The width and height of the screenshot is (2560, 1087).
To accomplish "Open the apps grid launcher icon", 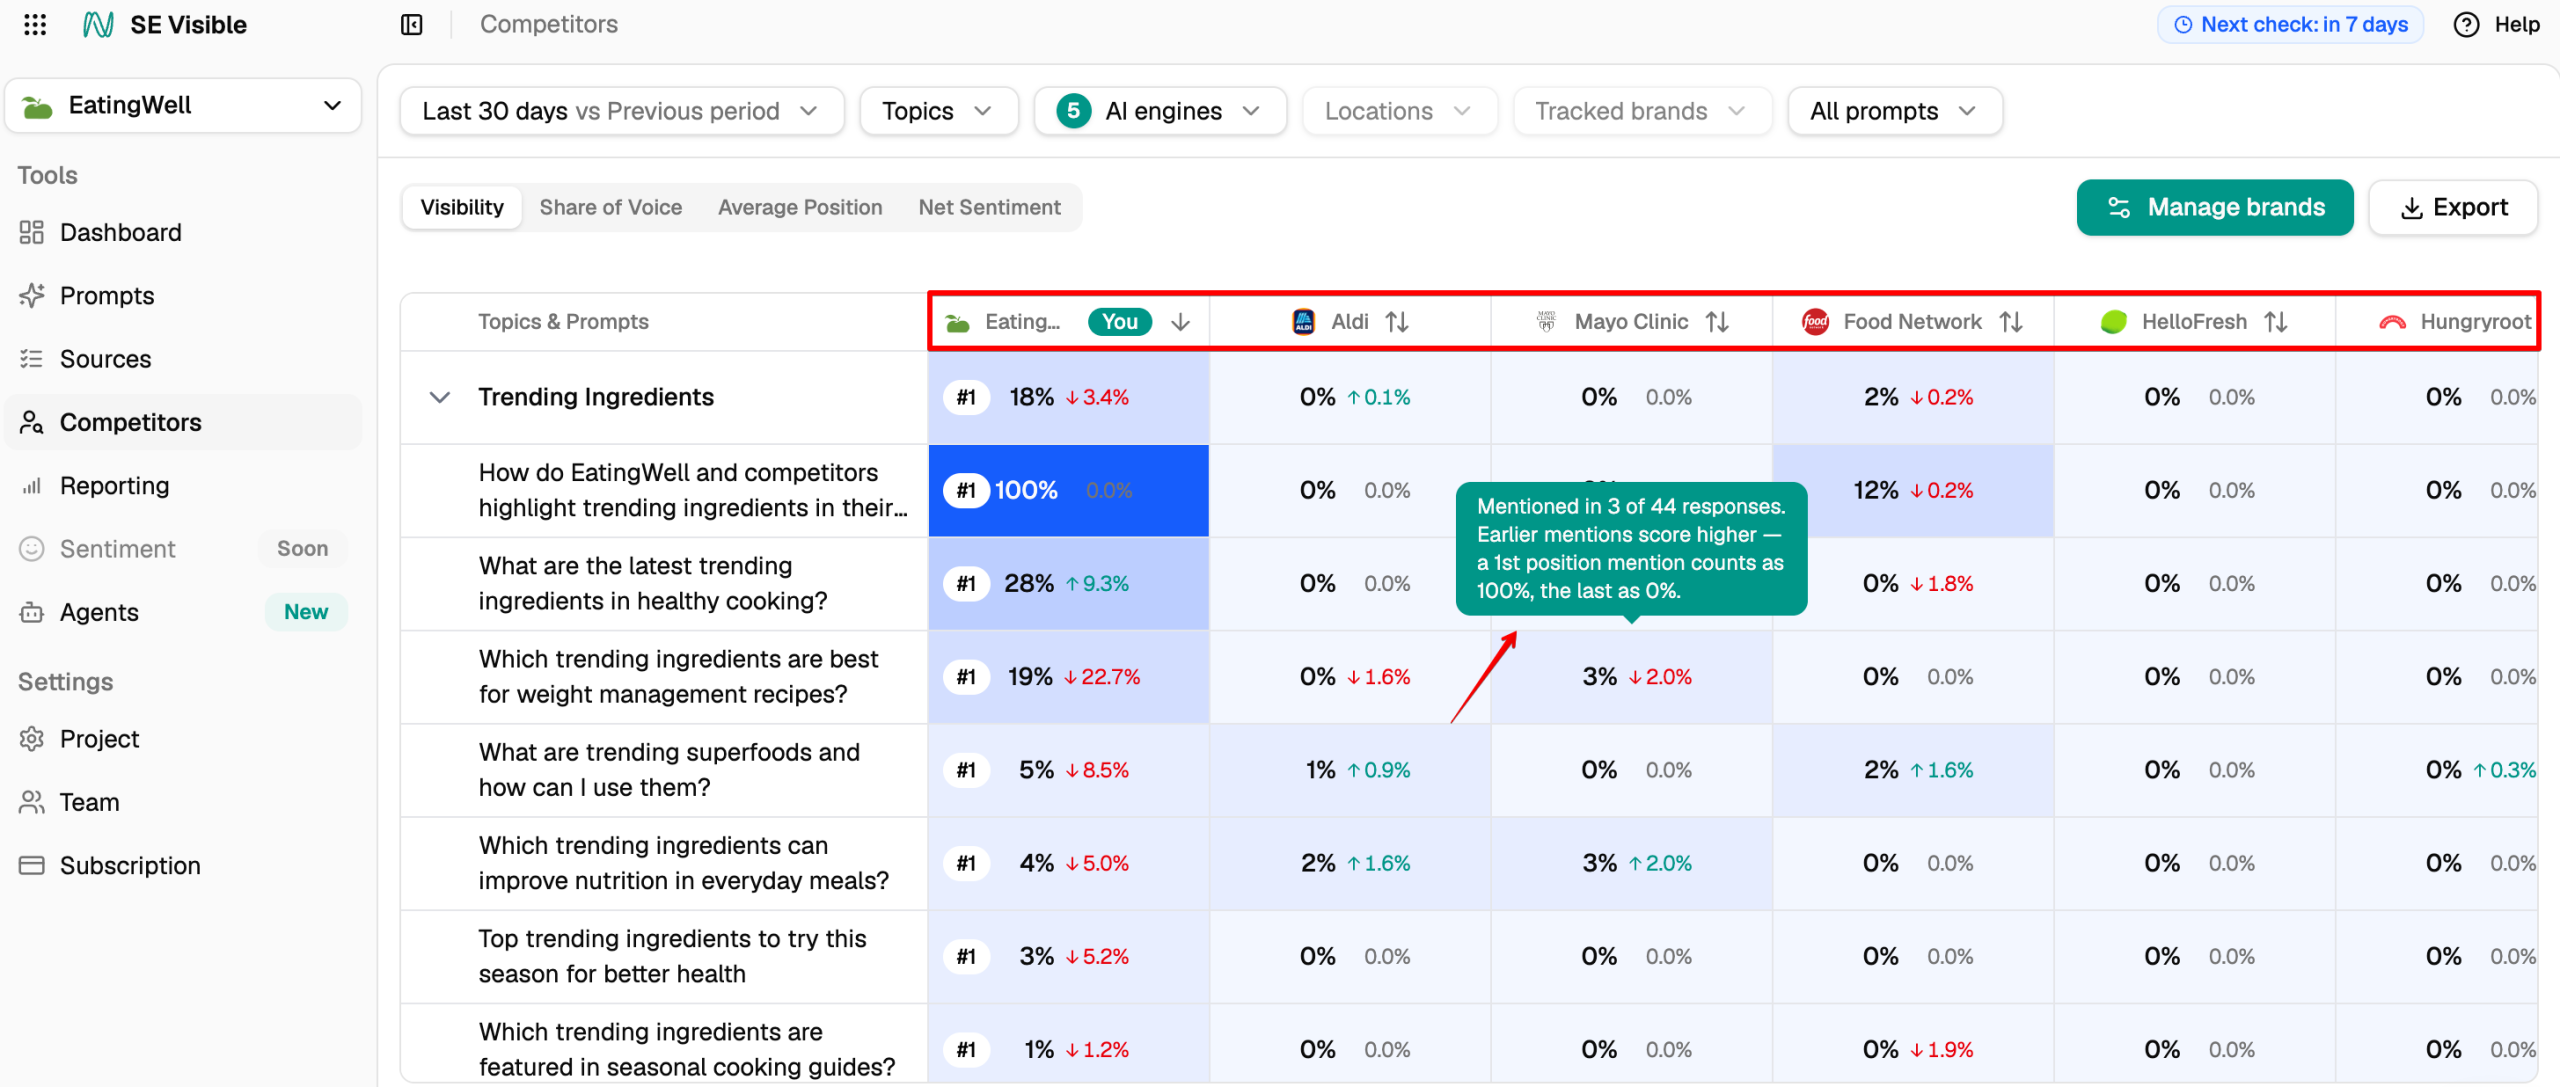I will (35, 24).
